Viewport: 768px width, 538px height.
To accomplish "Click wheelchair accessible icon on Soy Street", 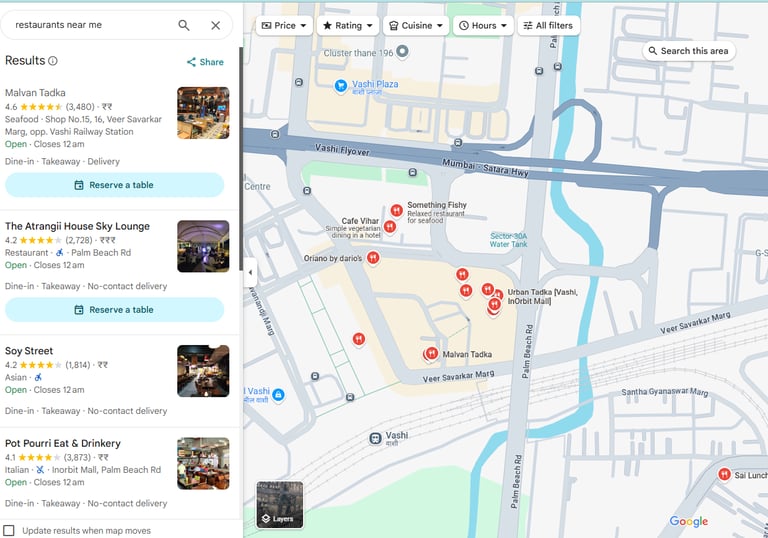I will click(38, 377).
